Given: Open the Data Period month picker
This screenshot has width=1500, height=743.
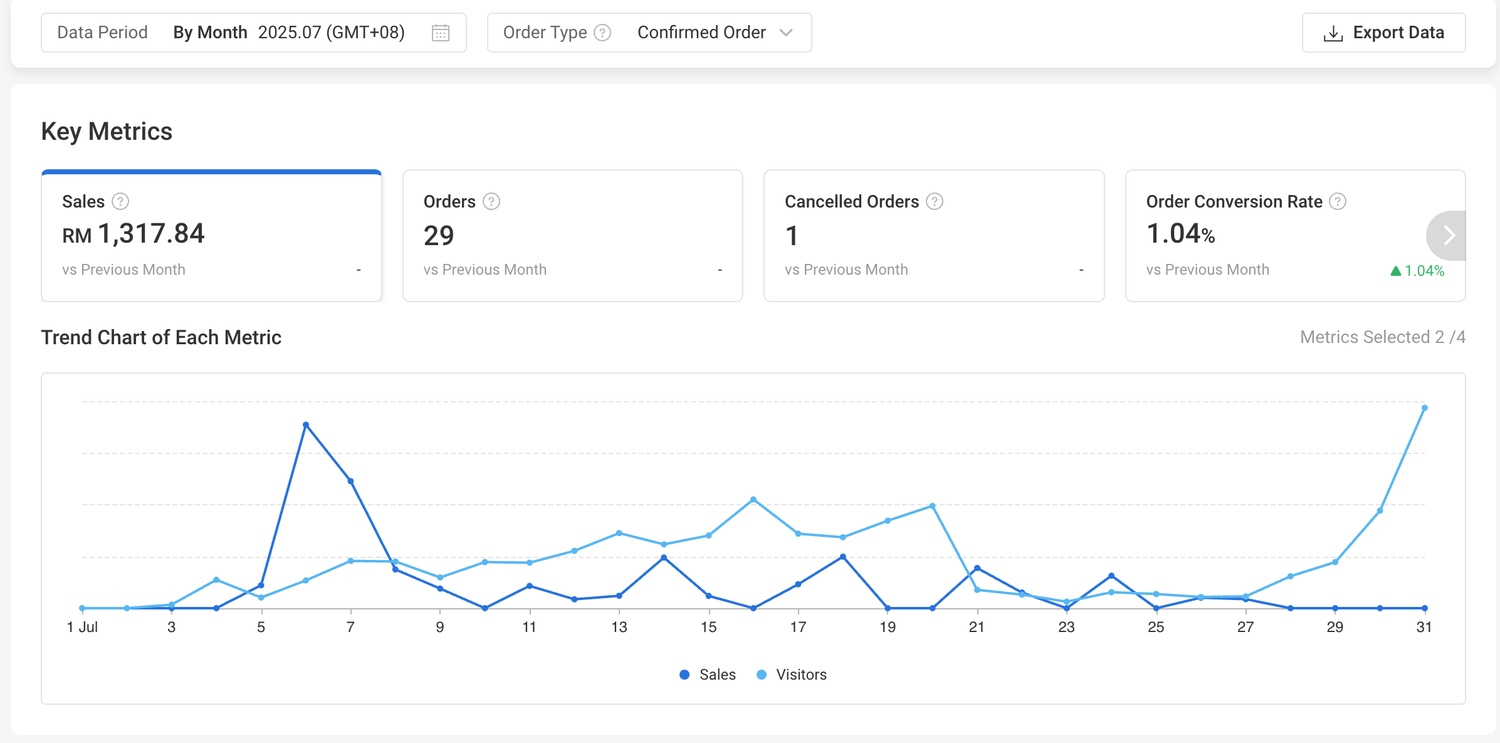Looking at the screenshot, I should [330, 33].
